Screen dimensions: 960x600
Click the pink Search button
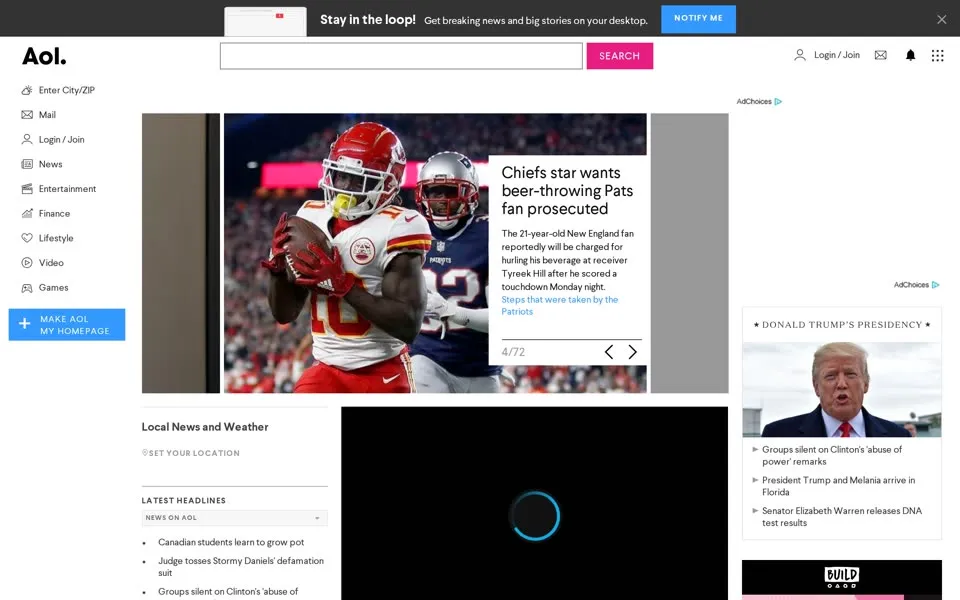point(620,56)
